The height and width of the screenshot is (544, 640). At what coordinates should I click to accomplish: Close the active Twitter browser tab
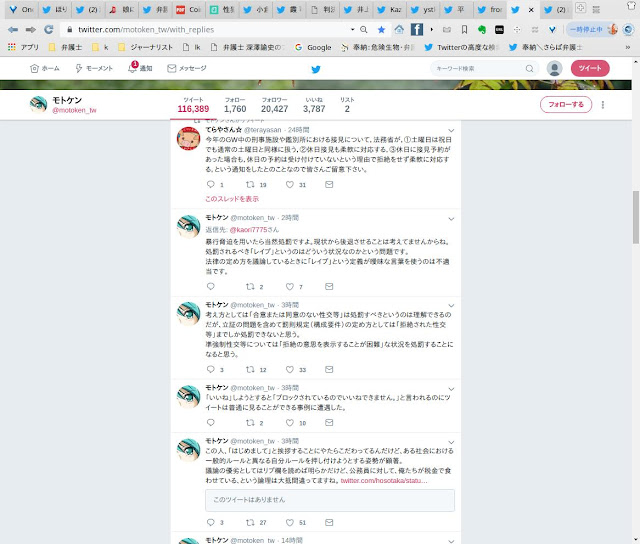tap(531, 10)
